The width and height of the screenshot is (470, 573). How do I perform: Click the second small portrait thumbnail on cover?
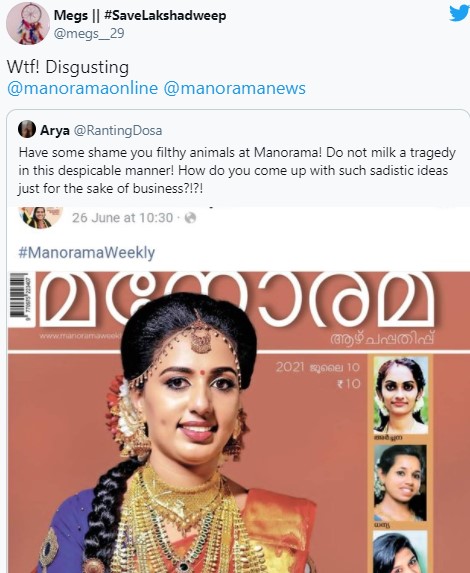click(400, 482)
